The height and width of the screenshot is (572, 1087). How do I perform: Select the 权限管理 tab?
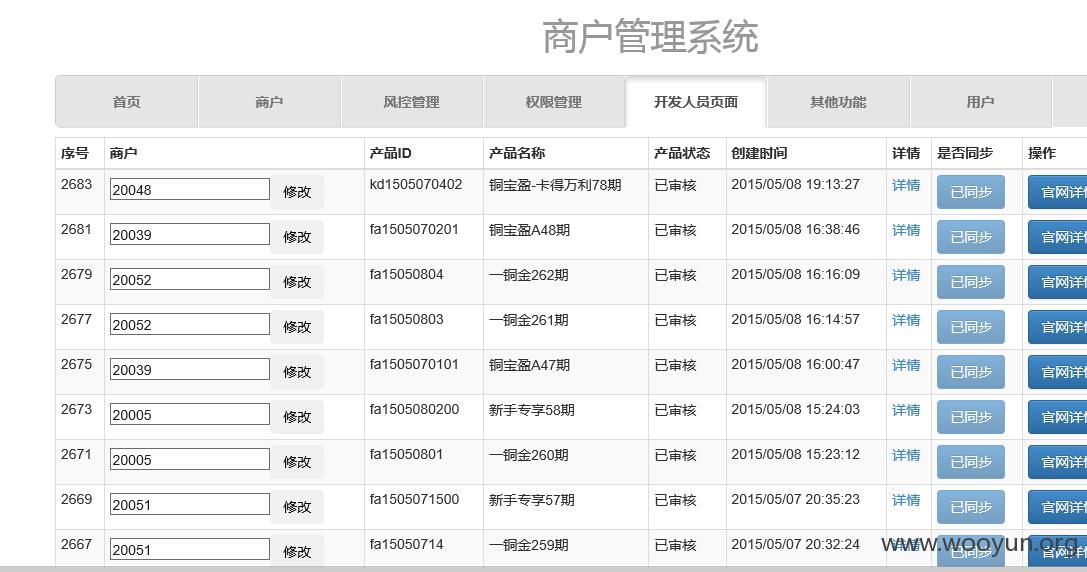click(x=553, y=102)
